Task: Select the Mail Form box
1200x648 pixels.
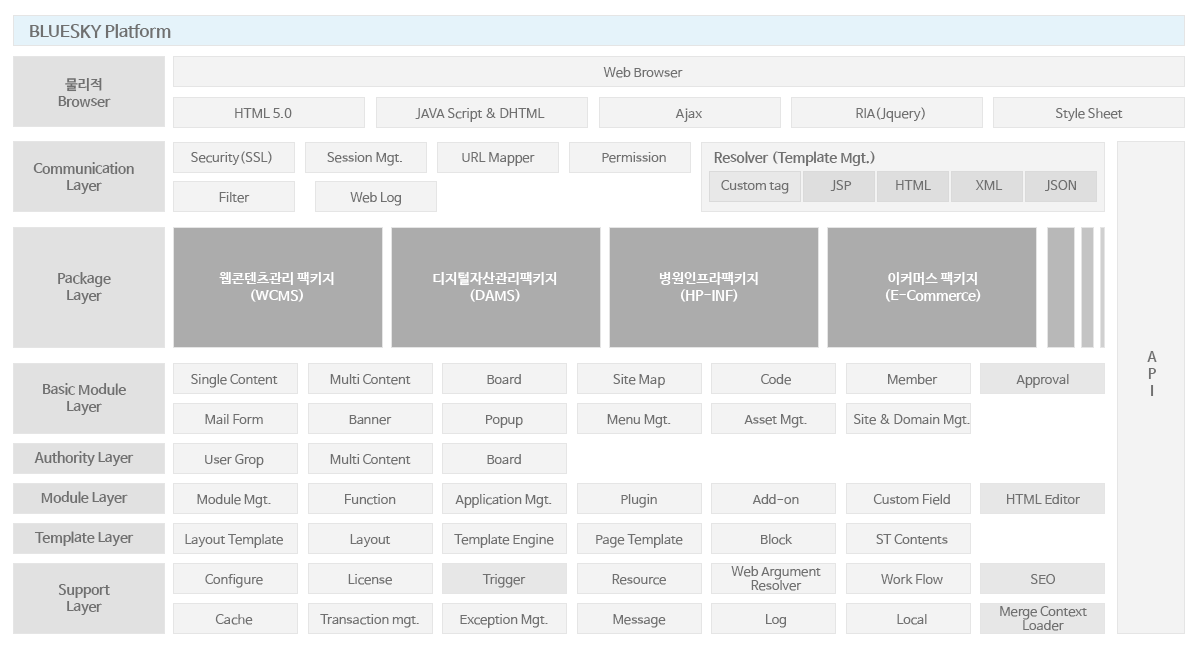Action: 235,419
